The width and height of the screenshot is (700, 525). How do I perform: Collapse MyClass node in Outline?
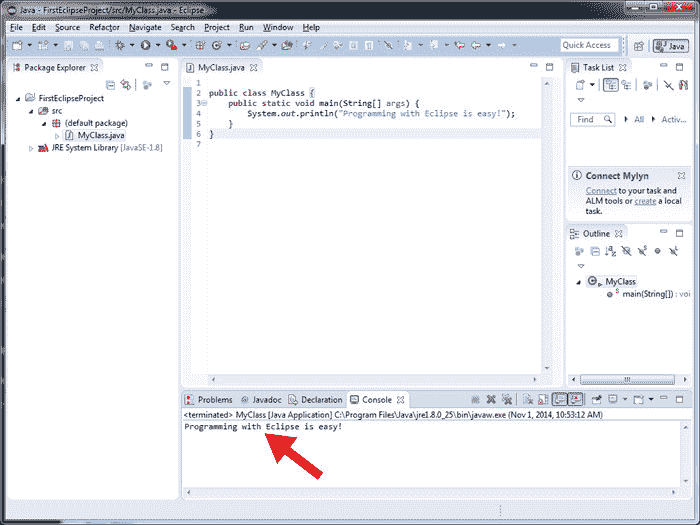(x=579, y=282)
